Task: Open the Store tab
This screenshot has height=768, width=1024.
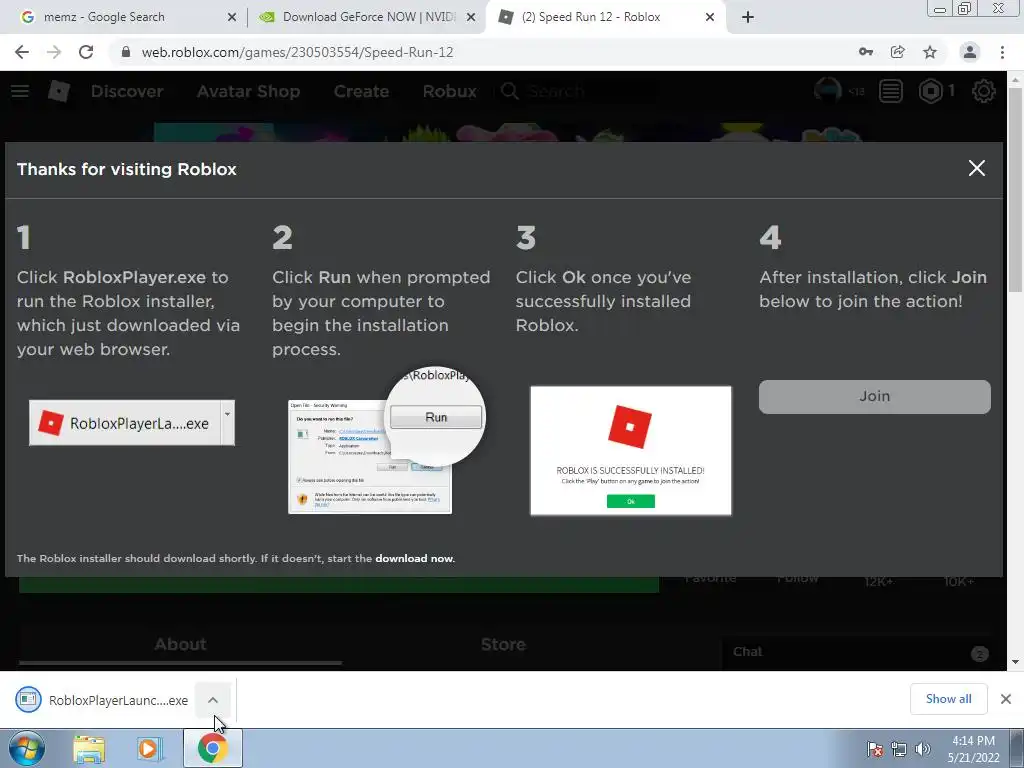Action: click(503, 645)
